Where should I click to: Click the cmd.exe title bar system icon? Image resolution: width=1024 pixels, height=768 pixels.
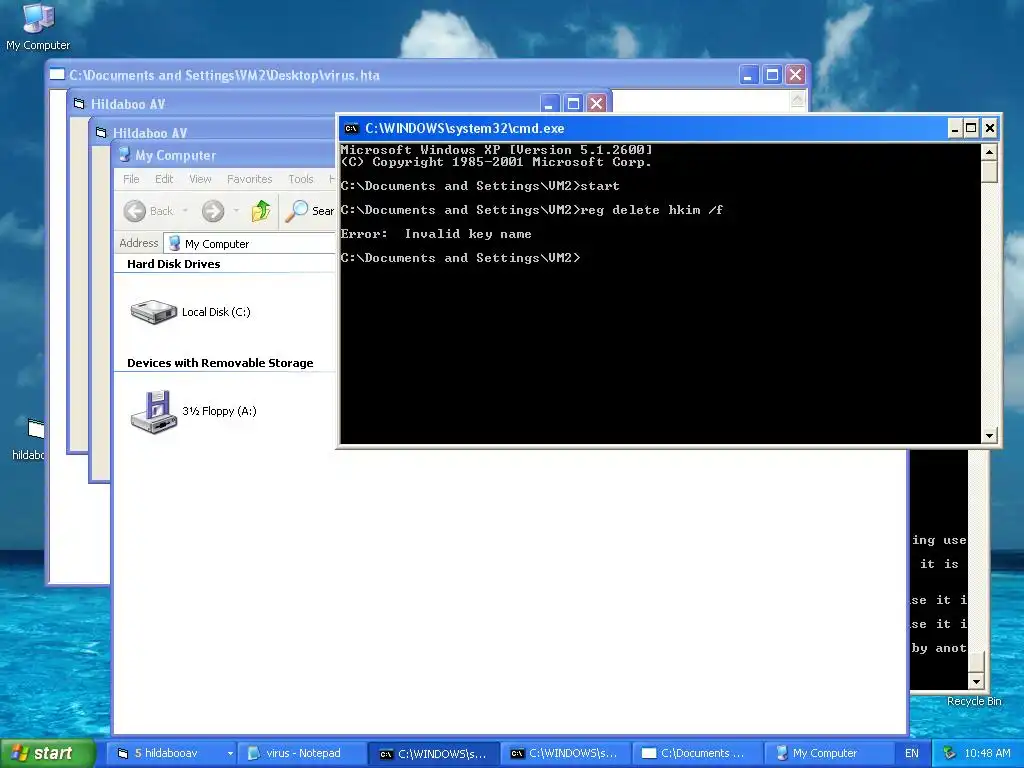(351, 129)
